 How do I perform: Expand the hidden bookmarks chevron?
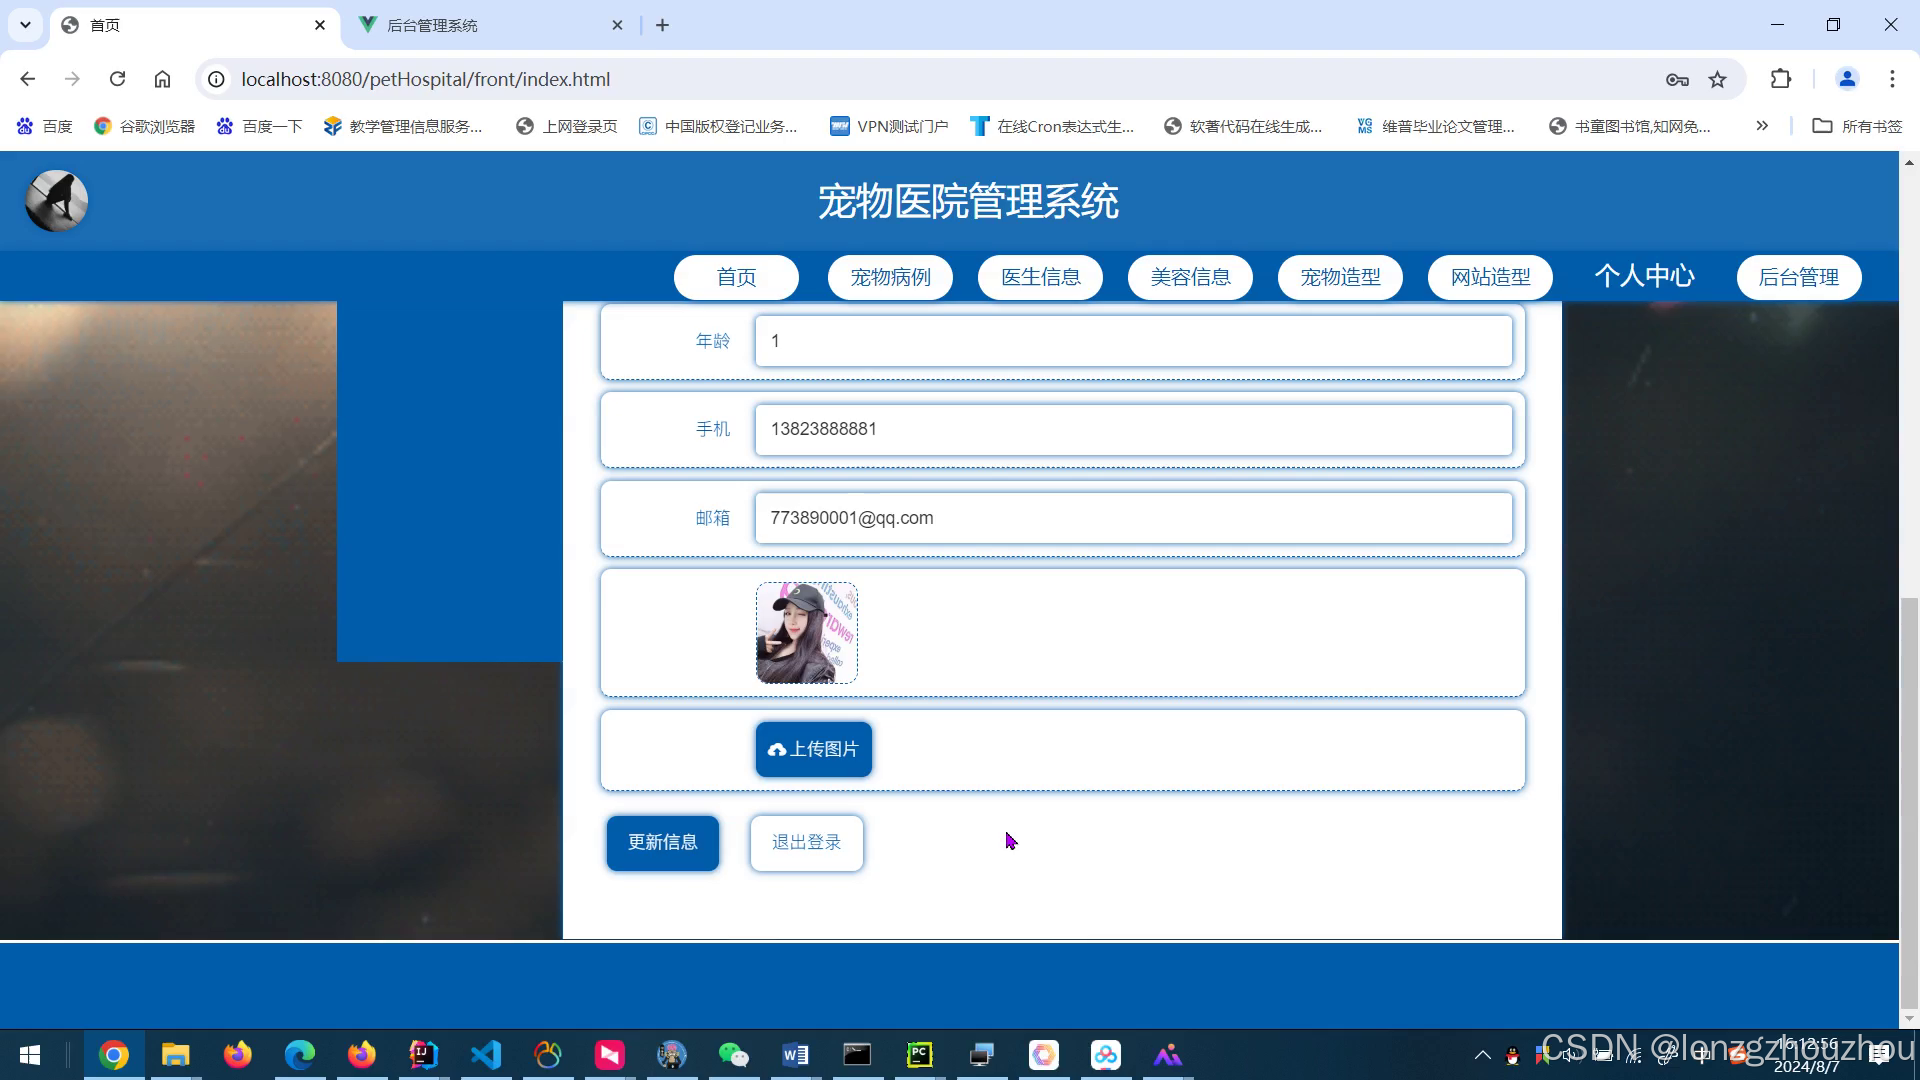point(1762,126)
